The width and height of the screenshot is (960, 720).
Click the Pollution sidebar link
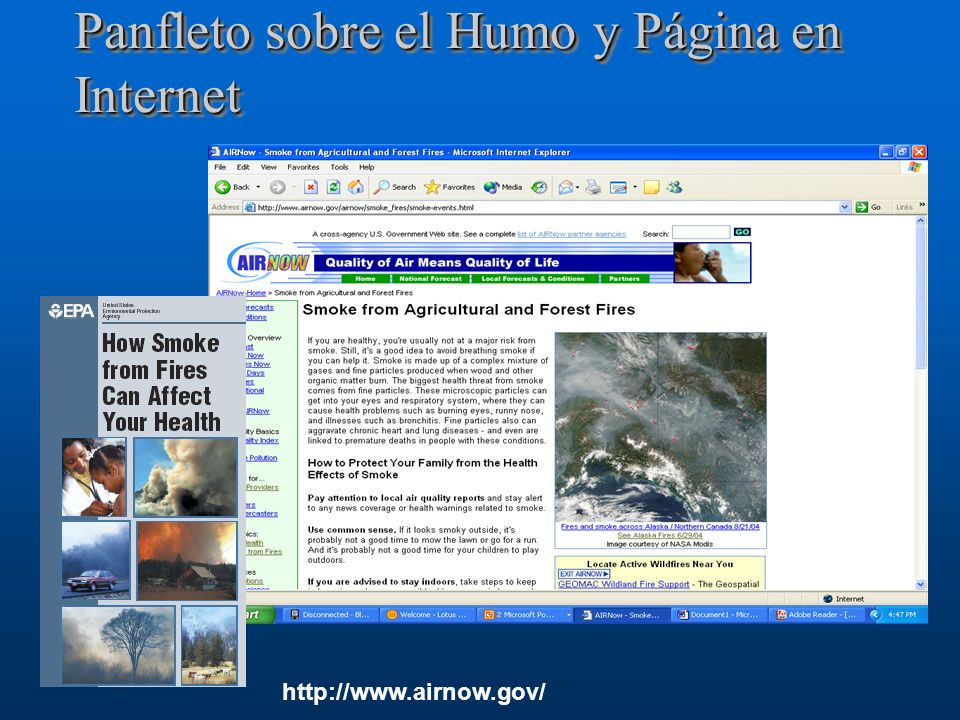[262, 458]
